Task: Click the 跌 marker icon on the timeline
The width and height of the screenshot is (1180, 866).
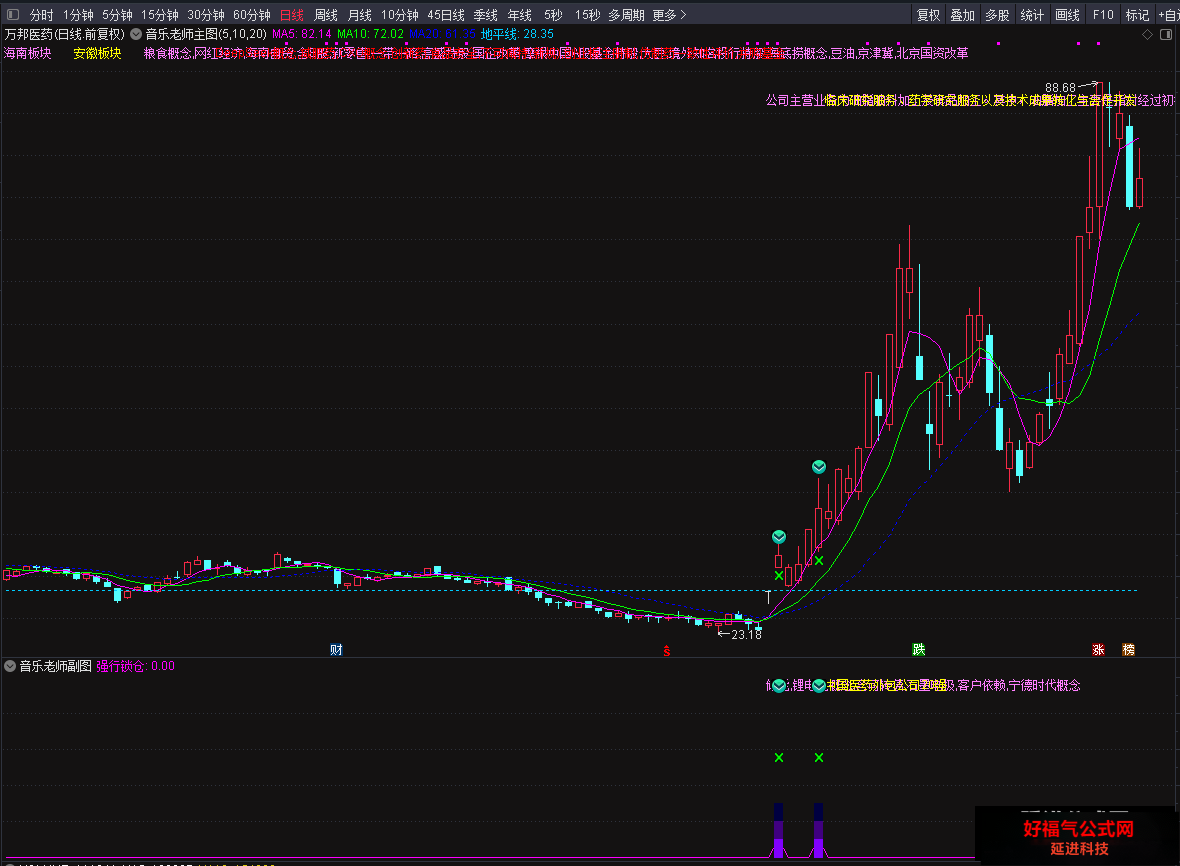Action: [x=919, y=649]
